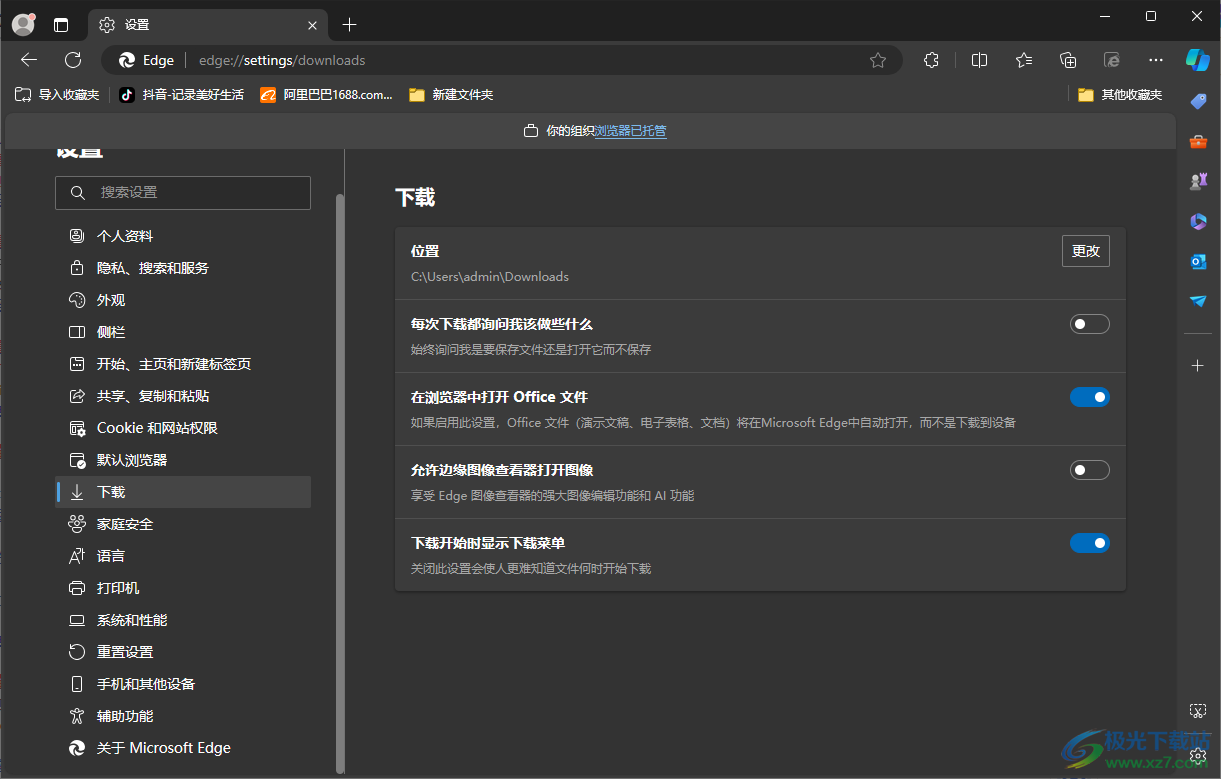Toggle 在浏览器中打开 Office 文件 switch
The width and height of the screenshot is (1221, 779).
pos(1090,397)
